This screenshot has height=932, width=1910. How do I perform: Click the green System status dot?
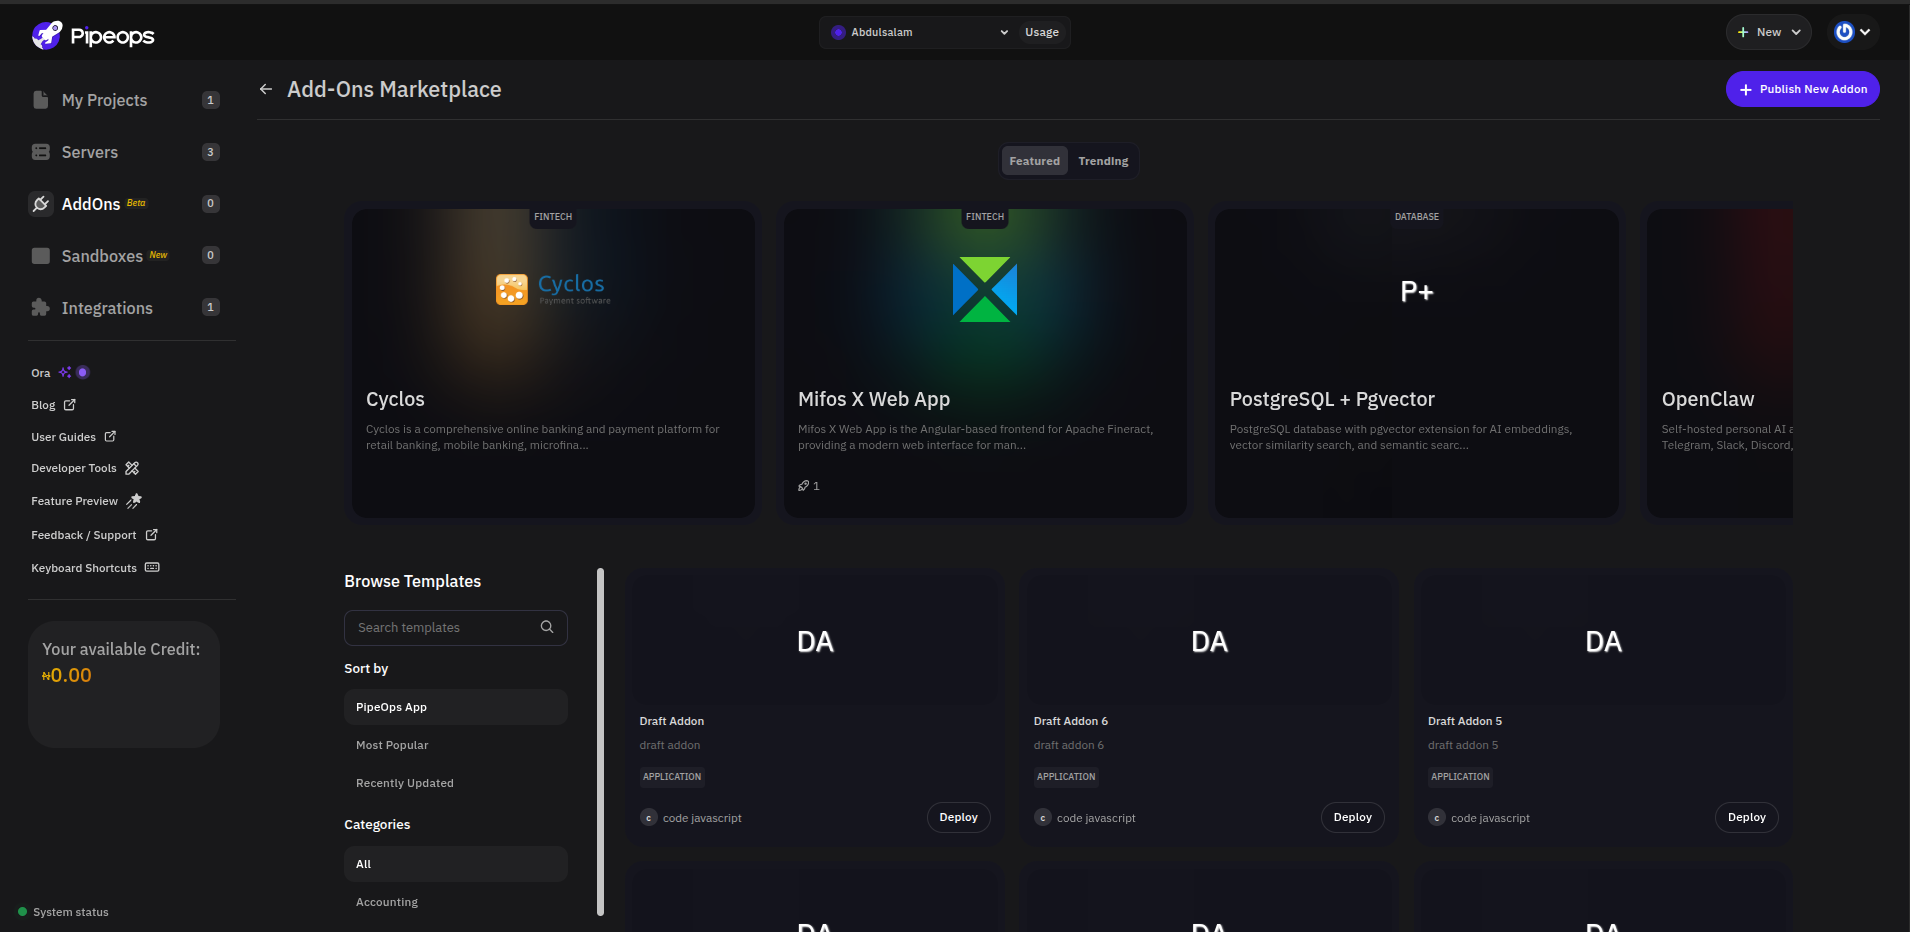[22, 911]
